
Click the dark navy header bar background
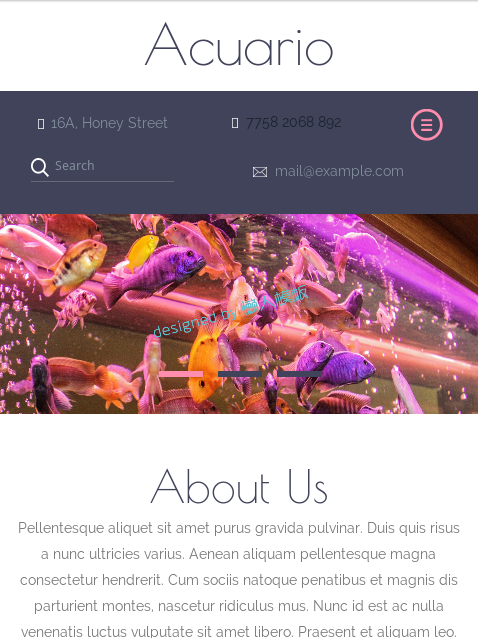click(x=239, y=153)
